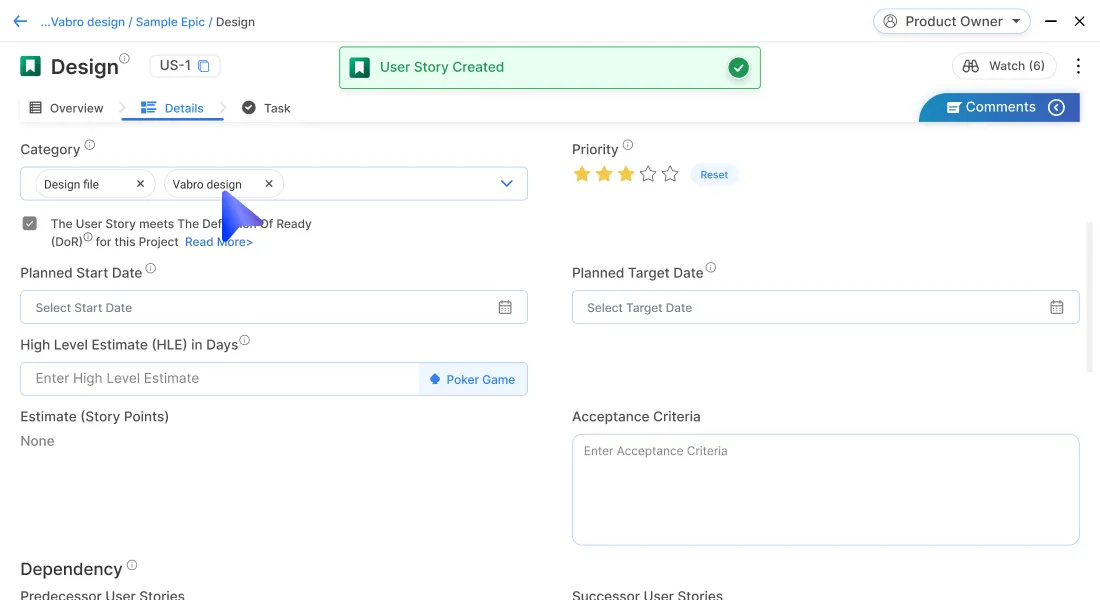
Task: Dismiss the User Story Created notification checkmark
Action: coord(738,68)
